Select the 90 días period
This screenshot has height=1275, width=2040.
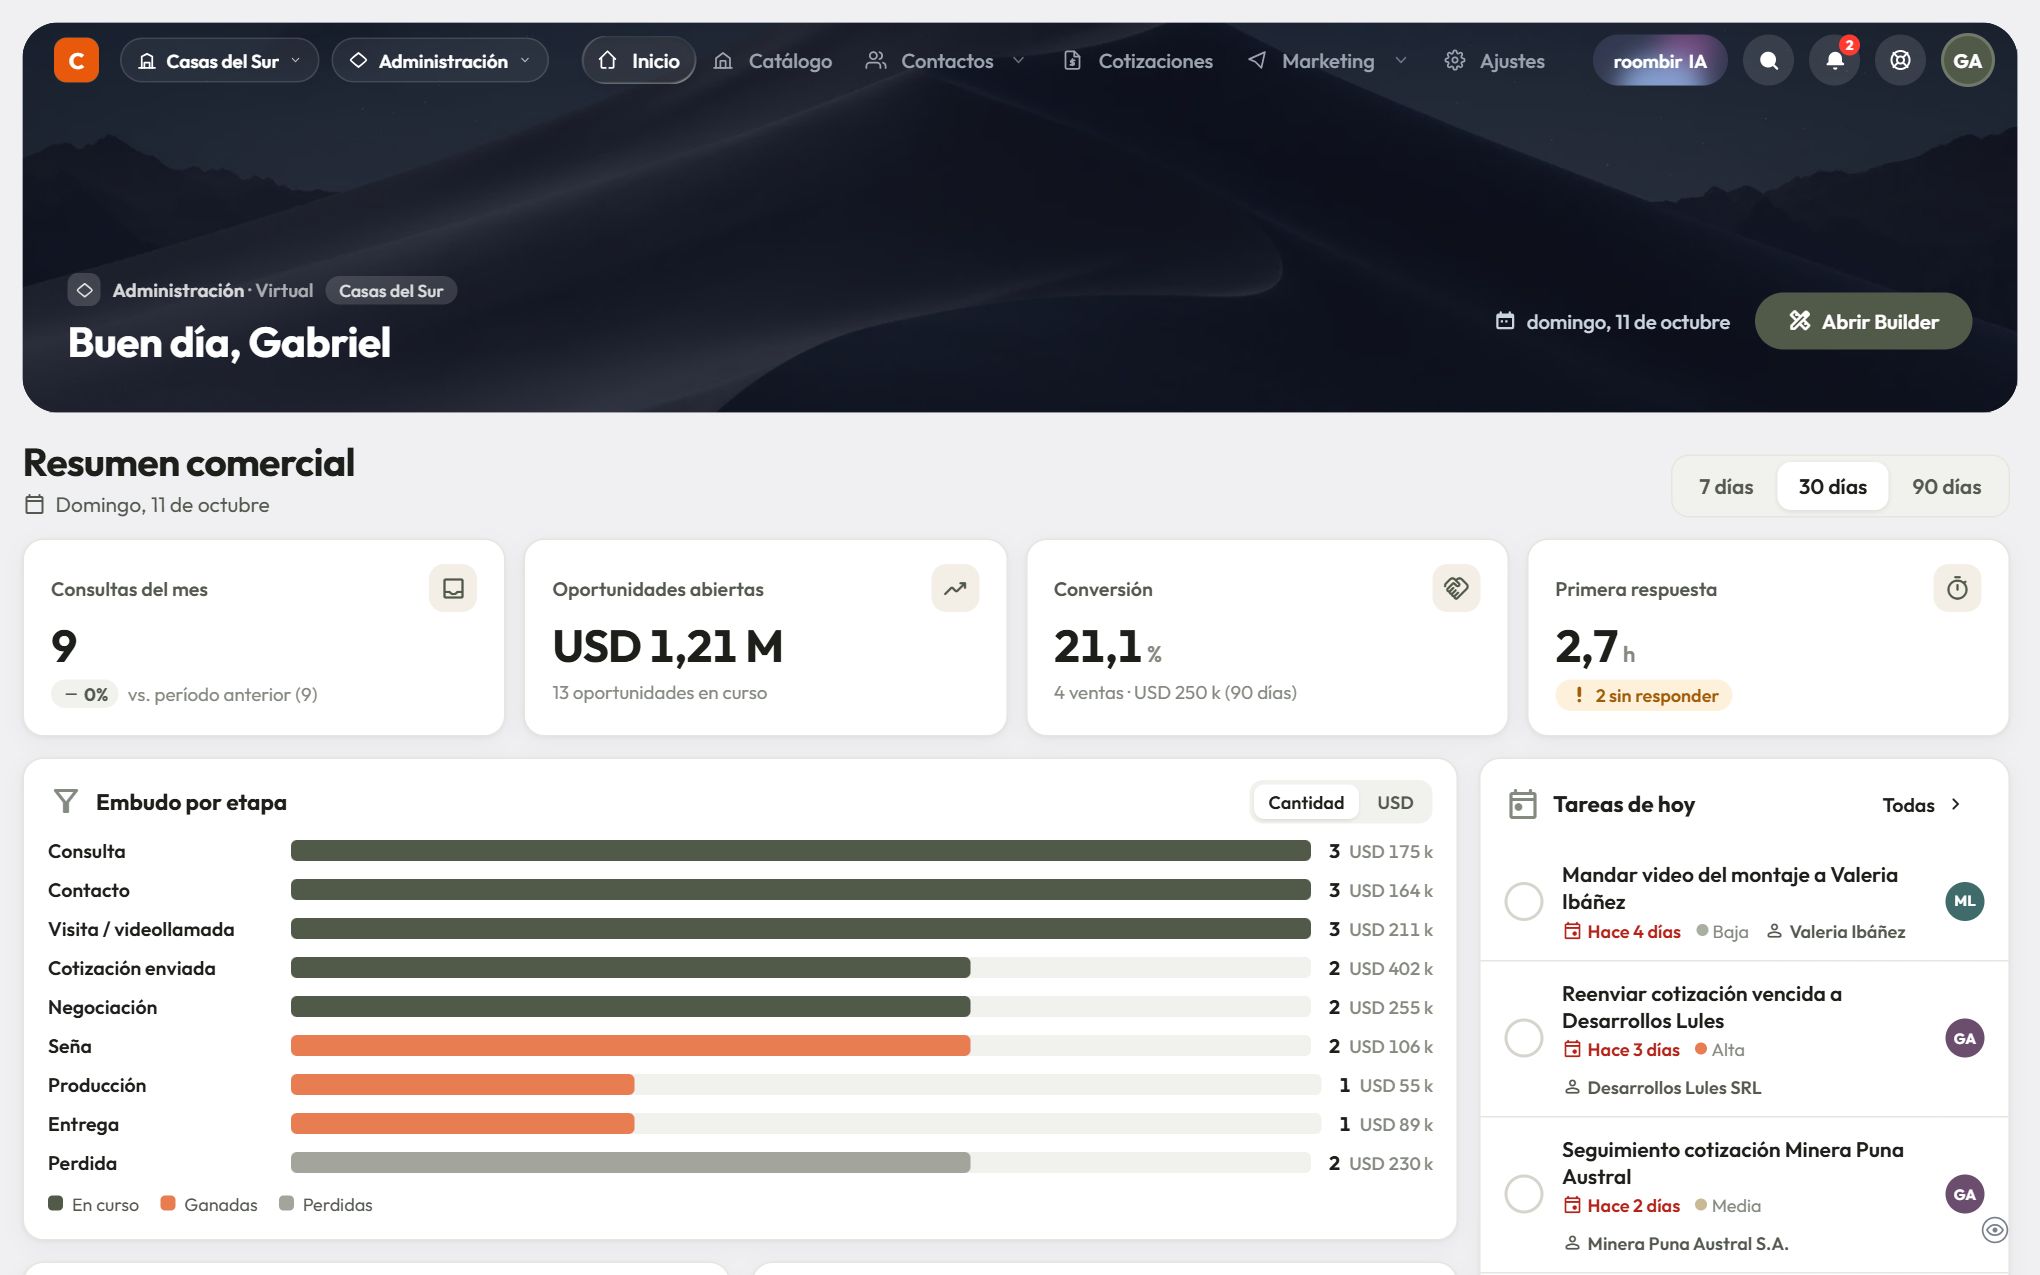tap(1946, 486)
